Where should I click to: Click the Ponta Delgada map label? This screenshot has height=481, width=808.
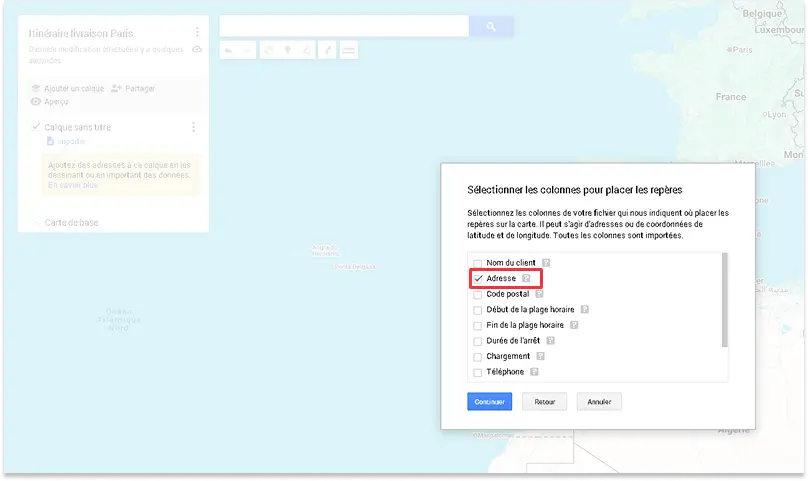[x=355, y=267]
